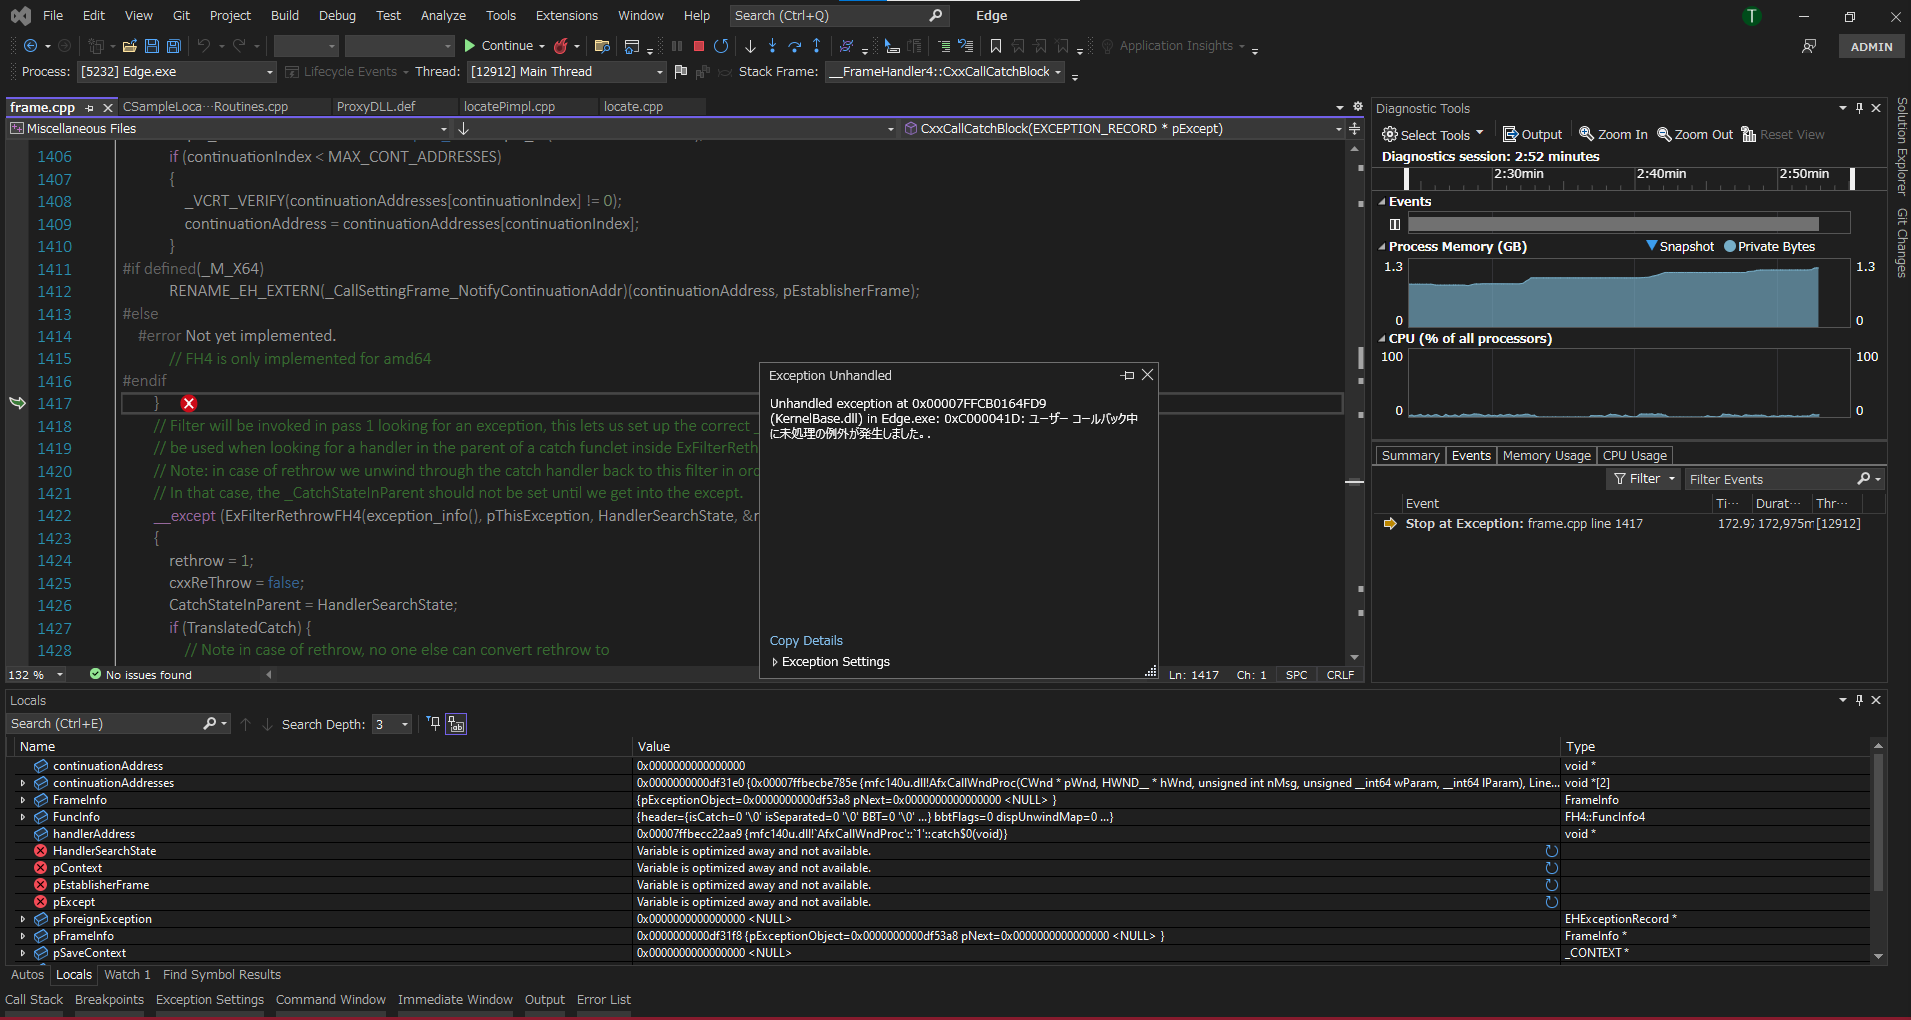Toggle bookmark using the bookmark icon

(x=996, y=46)
